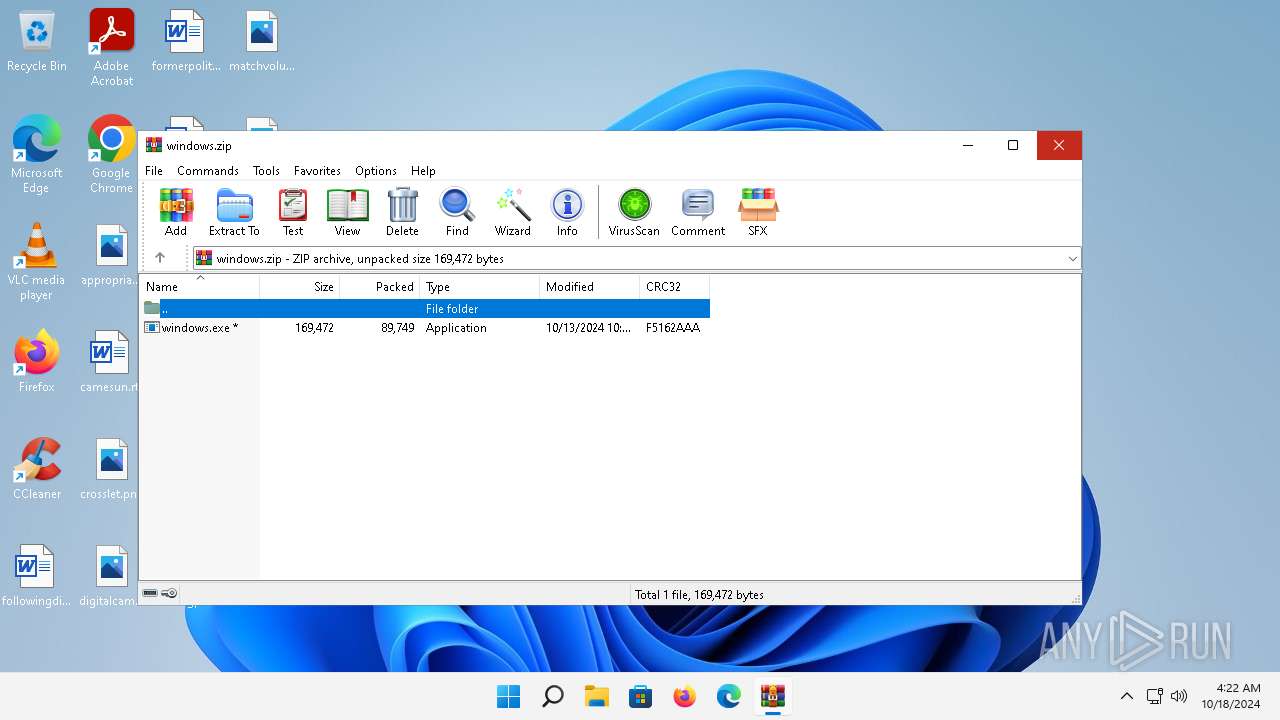Sort by Name column header

(x=200, y=287)
